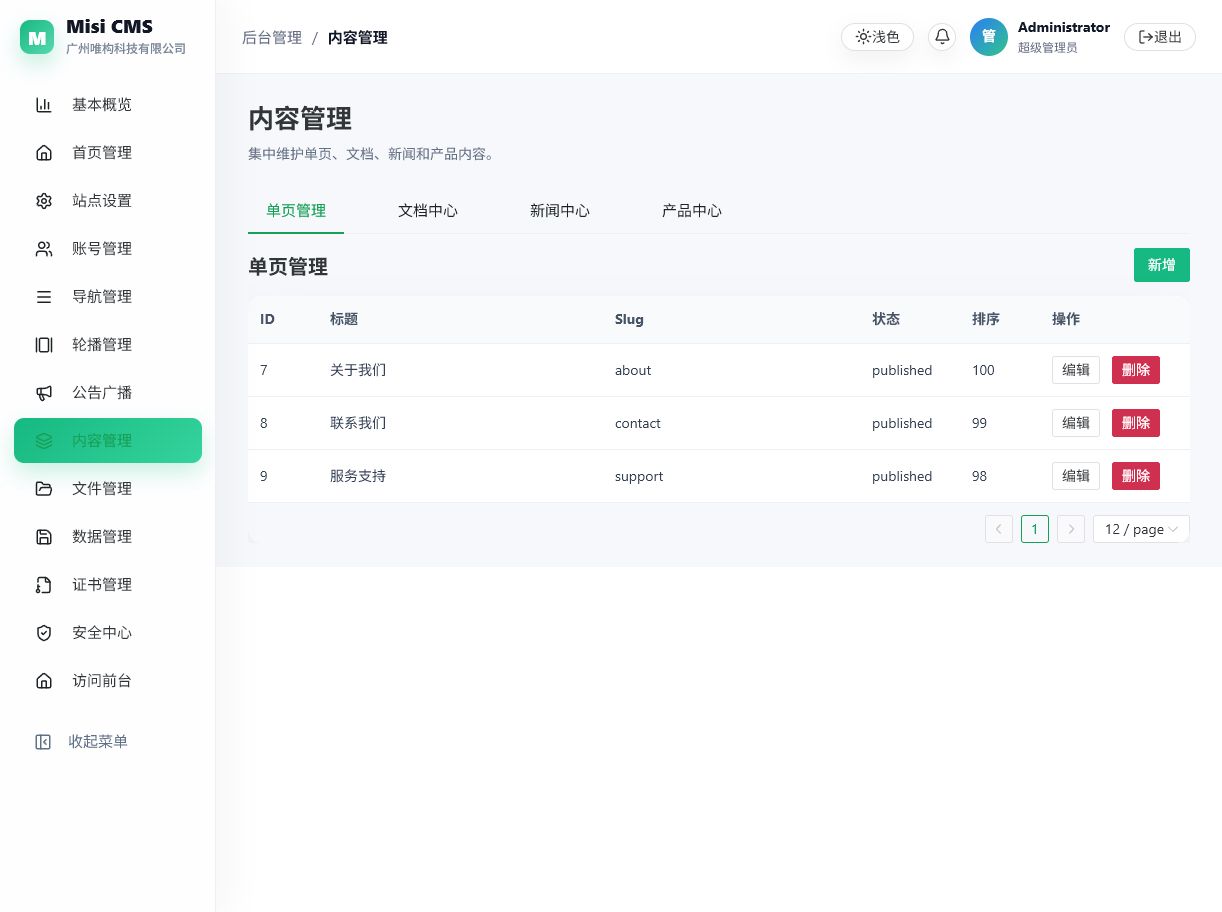Screen dimensions: 1222x912
Task: Click the 退出 logout button
Action: (1160, 37)
